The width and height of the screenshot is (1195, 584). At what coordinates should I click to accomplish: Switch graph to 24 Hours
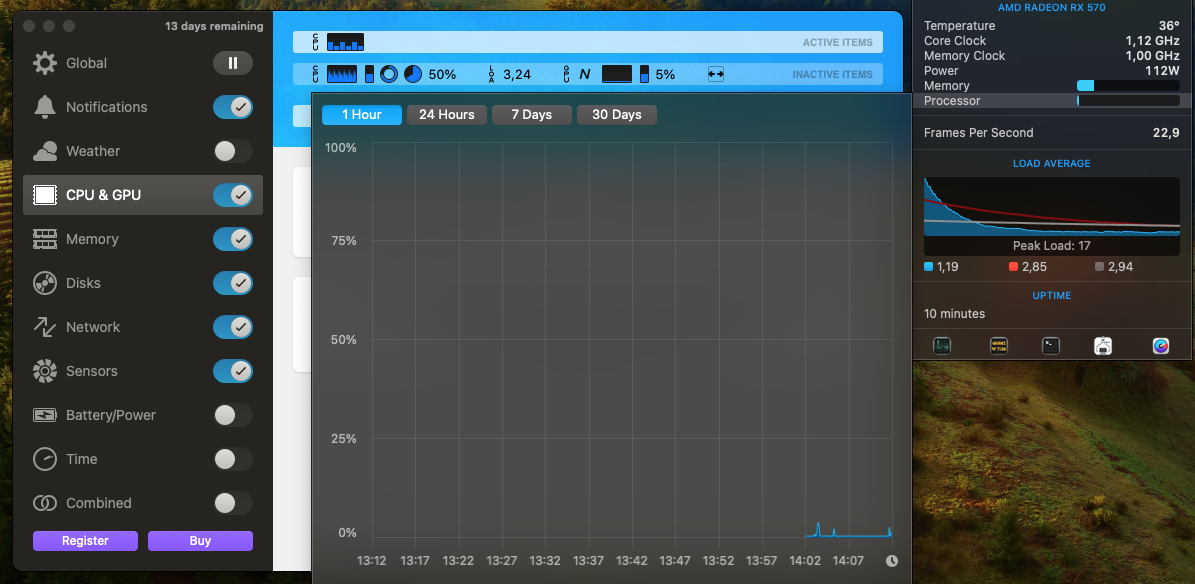pyautogui.click(x=446, y=115)
